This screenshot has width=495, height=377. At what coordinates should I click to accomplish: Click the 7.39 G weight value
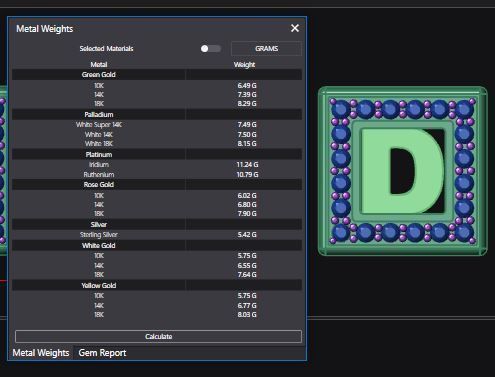point(247,95)
